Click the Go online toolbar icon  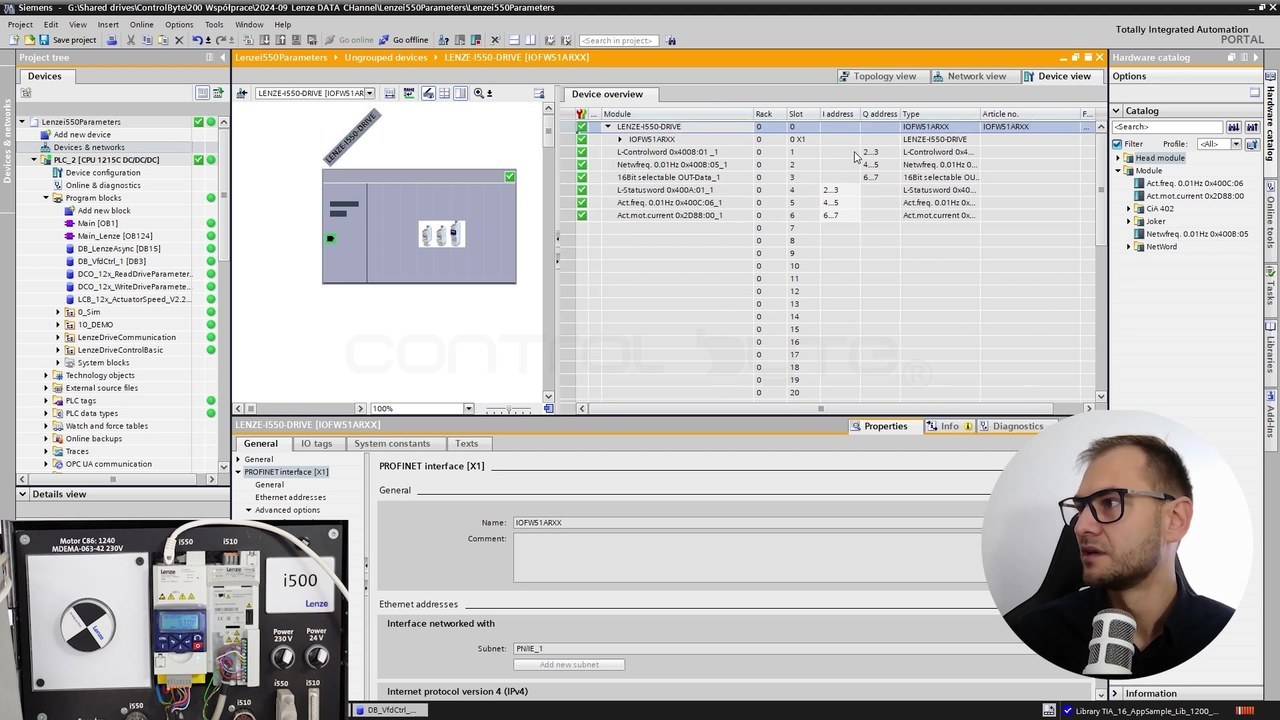[349, 40]
